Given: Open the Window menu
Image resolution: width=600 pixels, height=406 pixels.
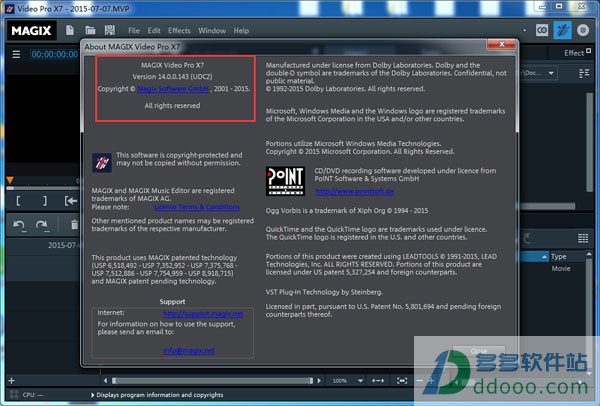Looking at the screenshot, I should [212, 31].
